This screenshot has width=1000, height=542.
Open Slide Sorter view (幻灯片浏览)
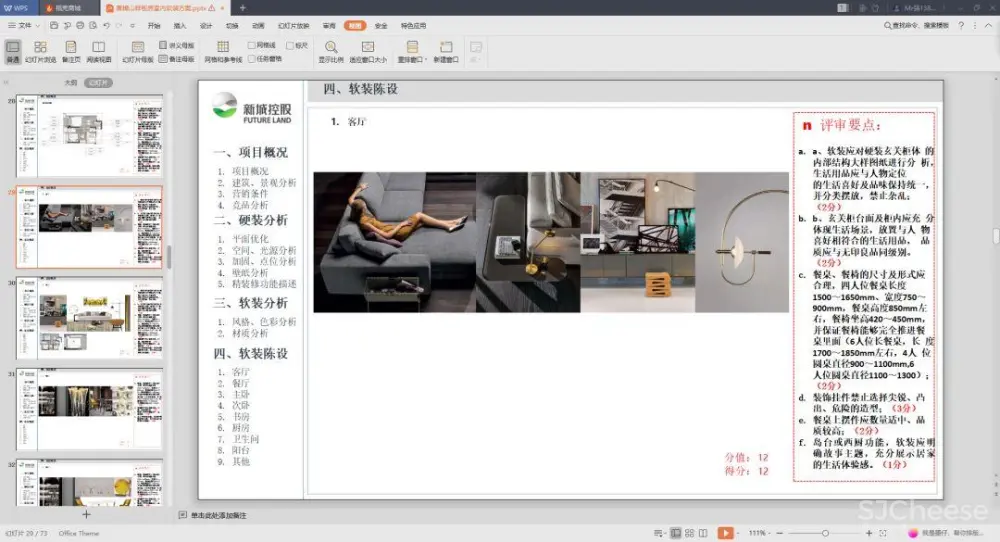40,51
